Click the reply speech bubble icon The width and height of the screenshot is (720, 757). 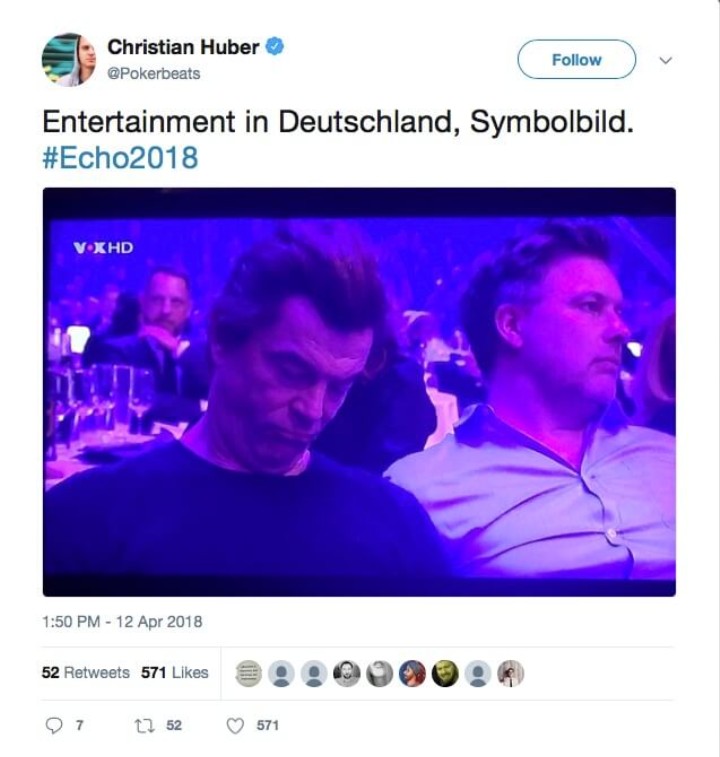click(54, 726)
